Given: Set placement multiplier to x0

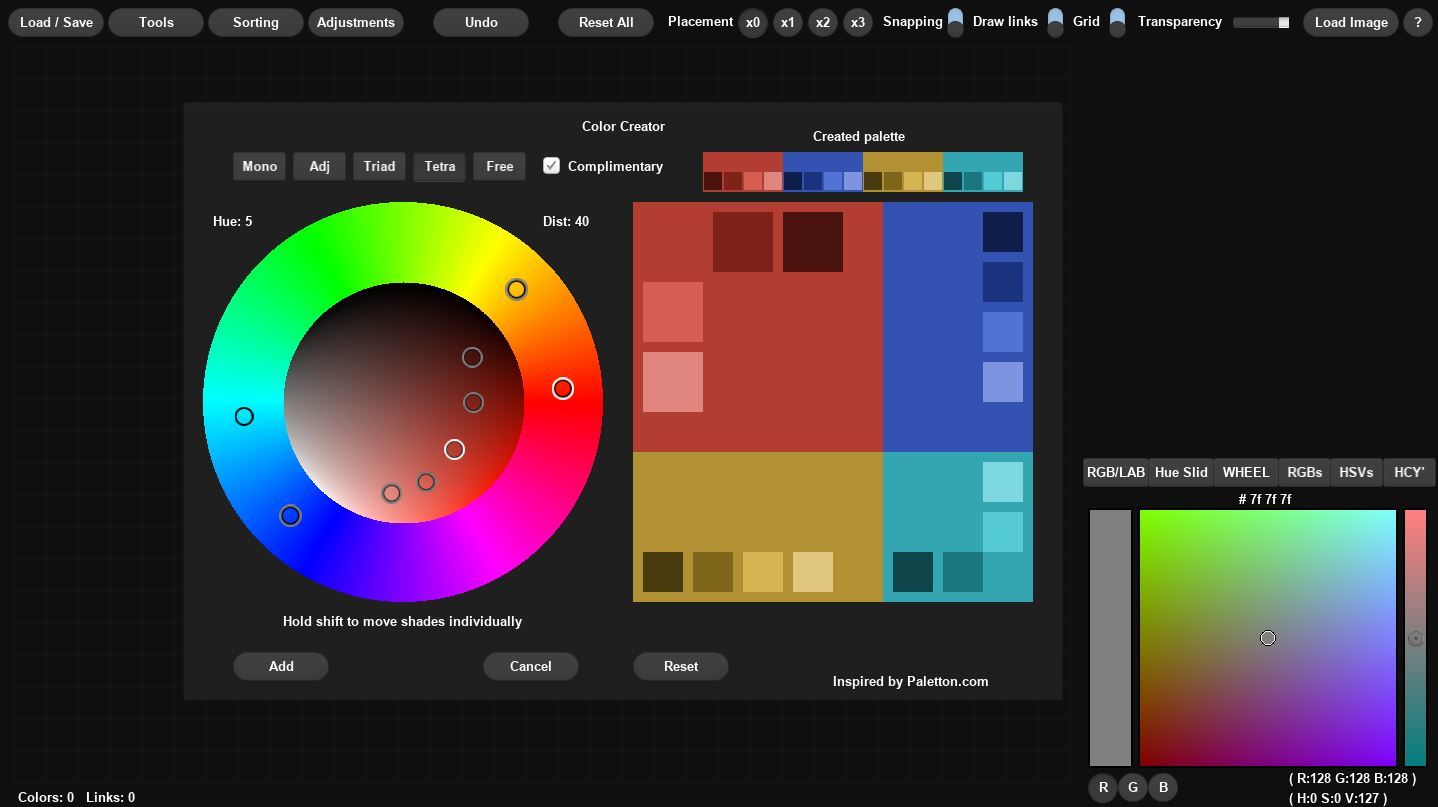Looking at the screenshot, I should 752,22.
